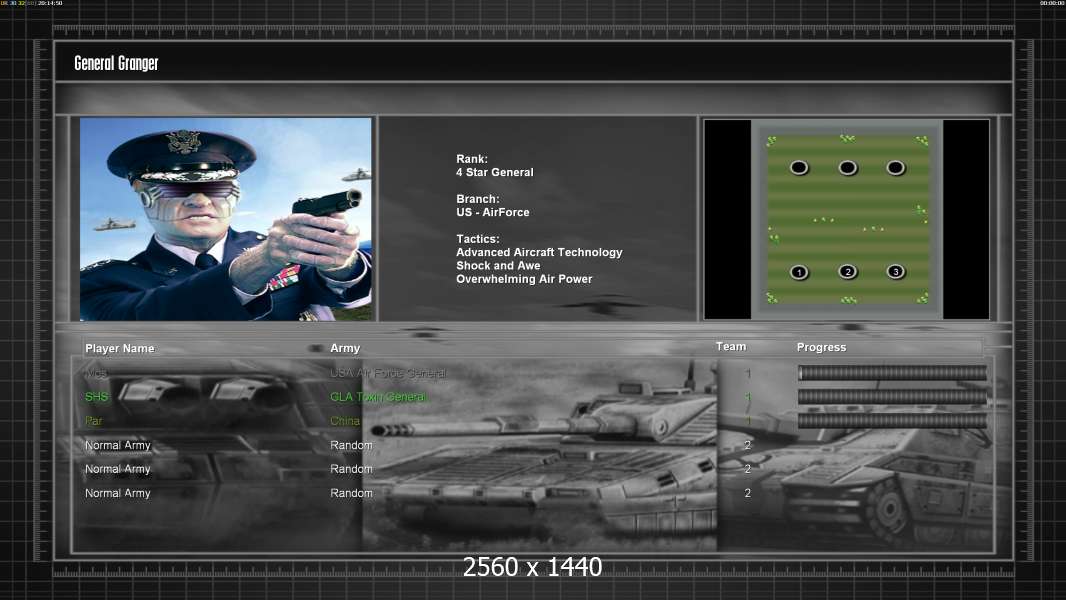Click the 'US - AirForce' branch value
This screenshot has width=1066, height=600.
[493, 212]
